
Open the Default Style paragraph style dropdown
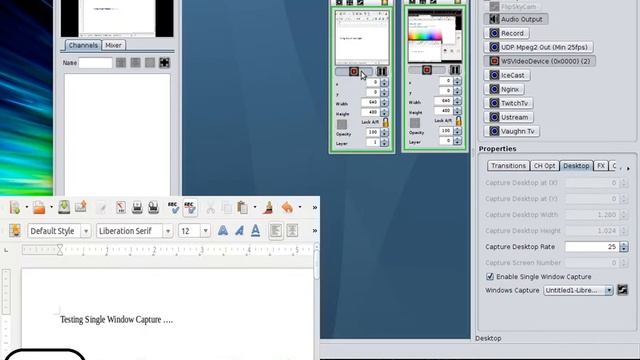coord(86,231)
